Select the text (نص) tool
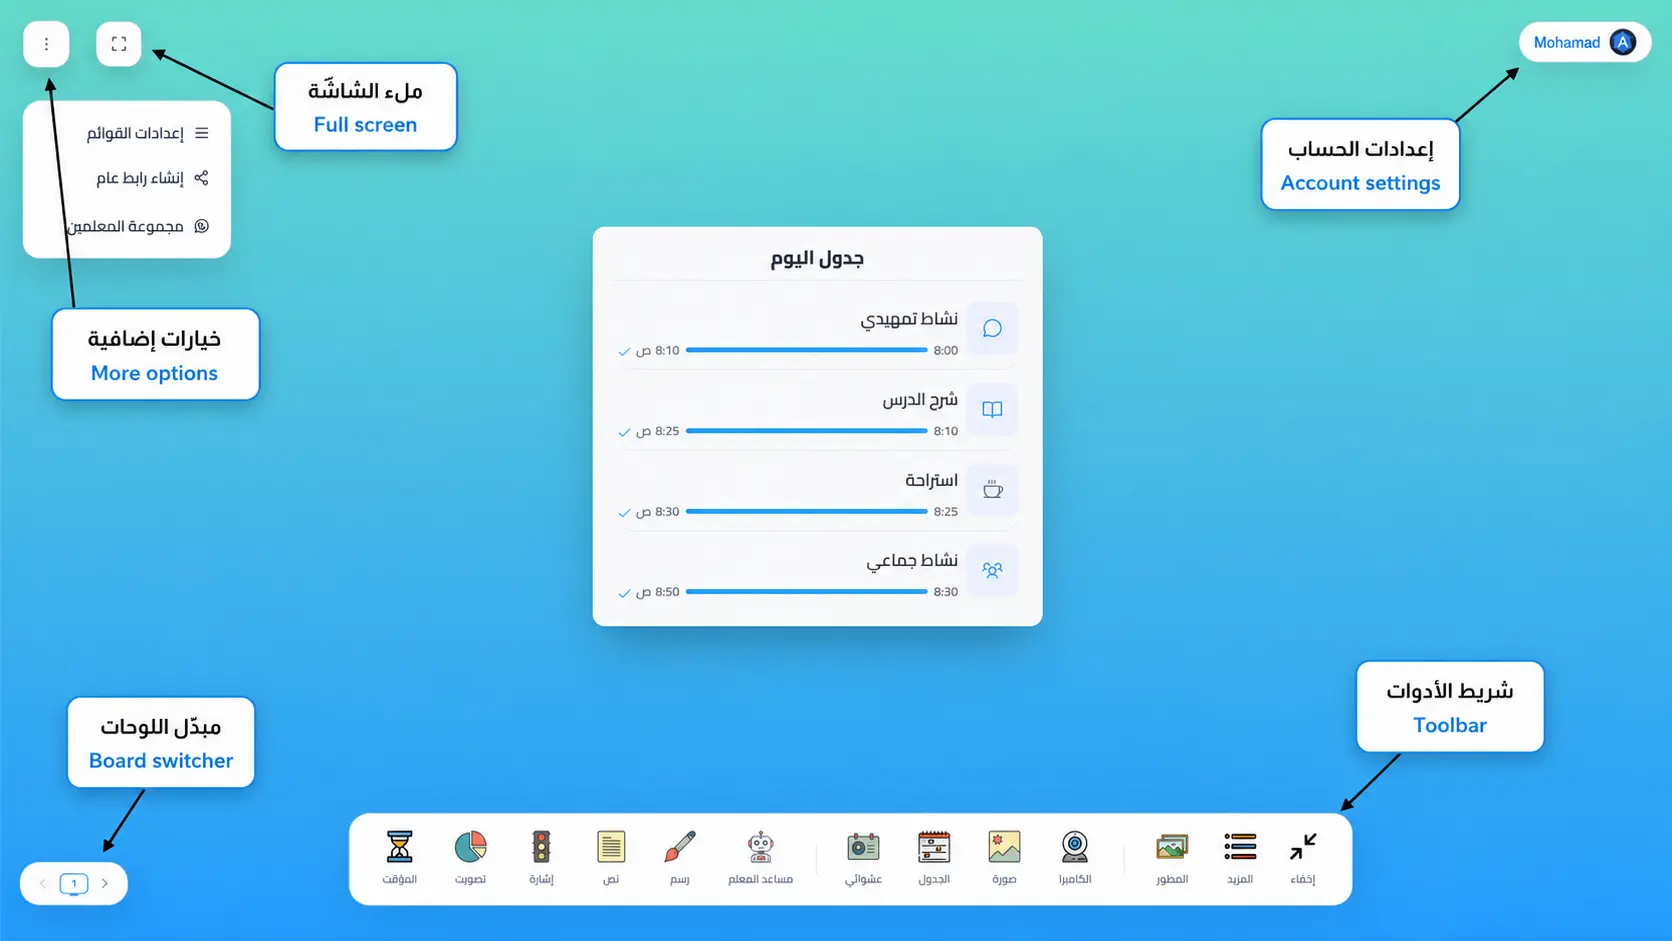Viewport: 1672px width, 941px height. 611,858
